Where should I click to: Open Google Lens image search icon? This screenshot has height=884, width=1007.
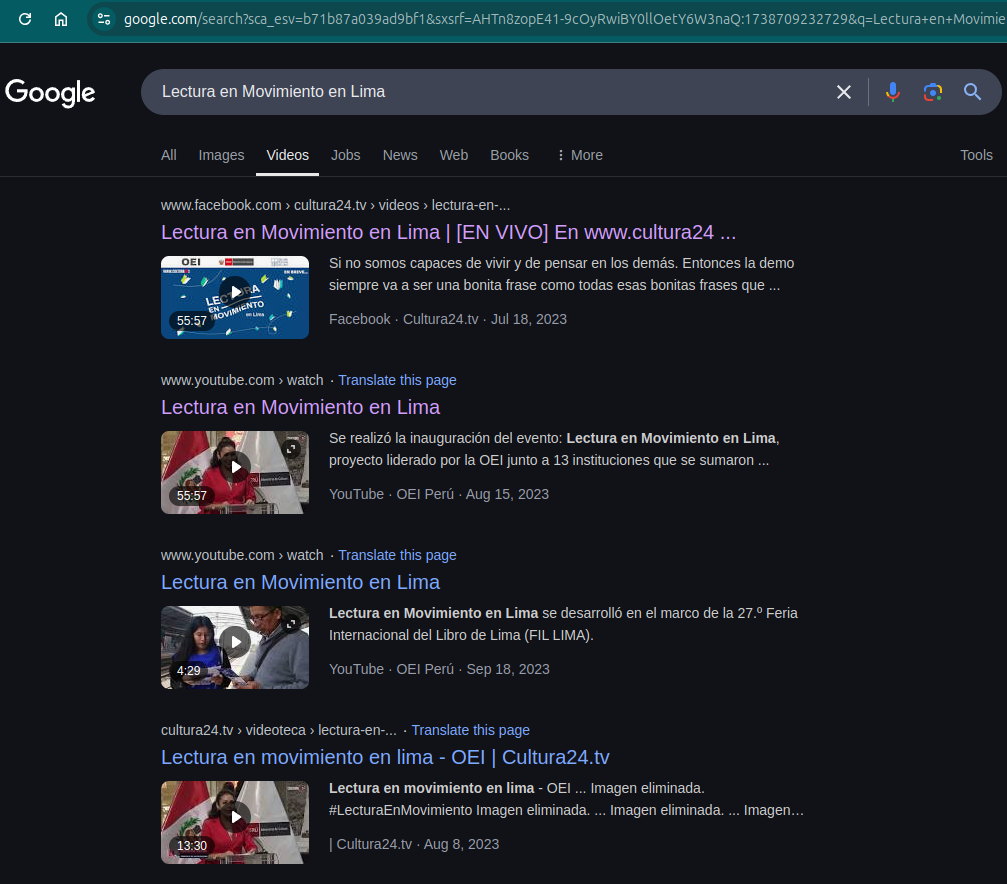point(933,92)
